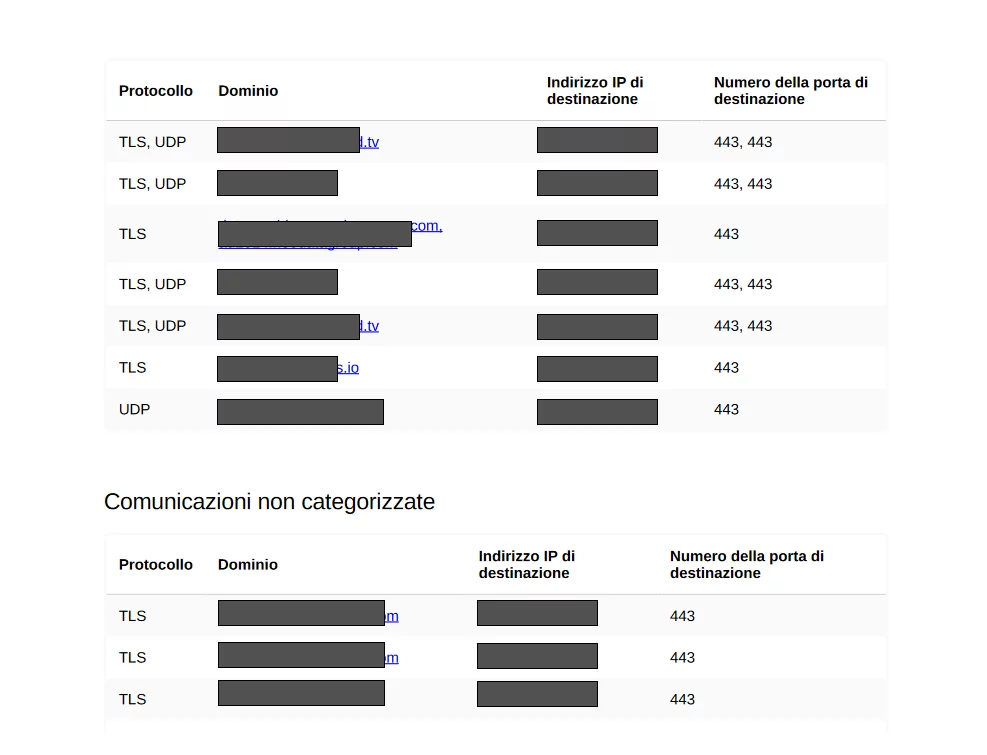987x755 pixels.
Task: Open the .tv link in first TLS, UDP row
Action: click(369, 142)
